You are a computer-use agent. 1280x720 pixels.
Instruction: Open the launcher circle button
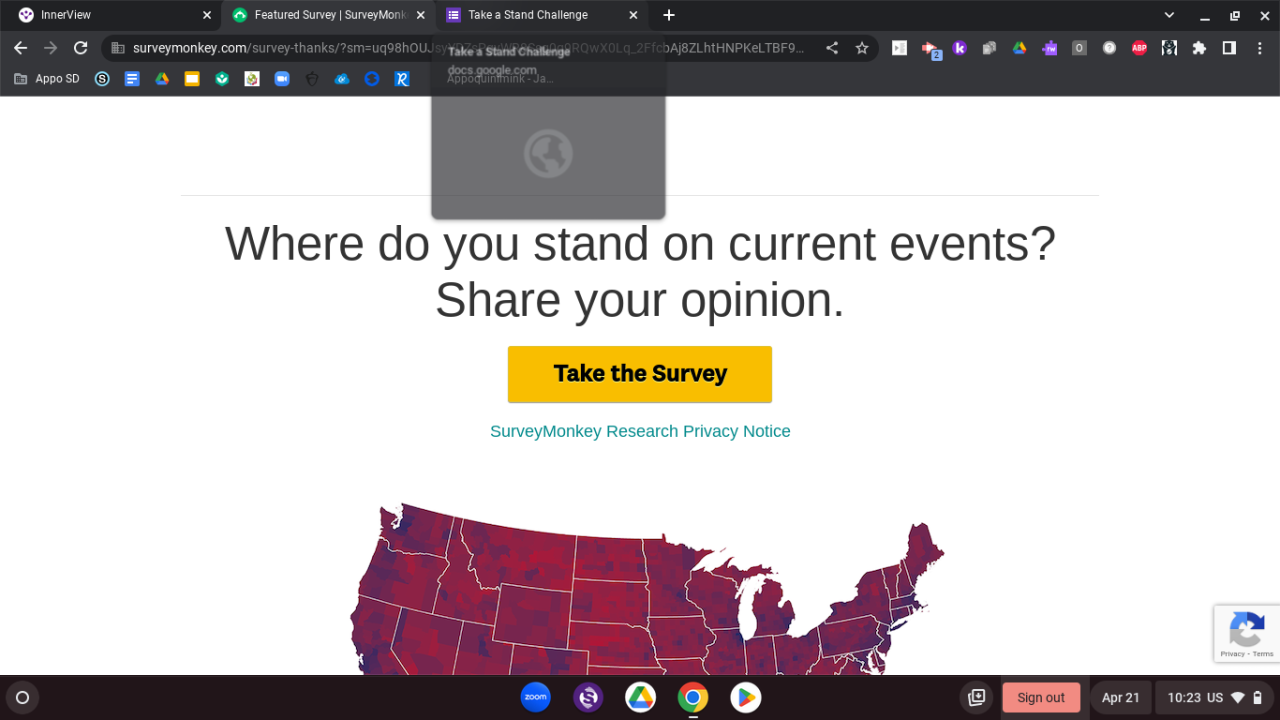(x=23, y=697)
